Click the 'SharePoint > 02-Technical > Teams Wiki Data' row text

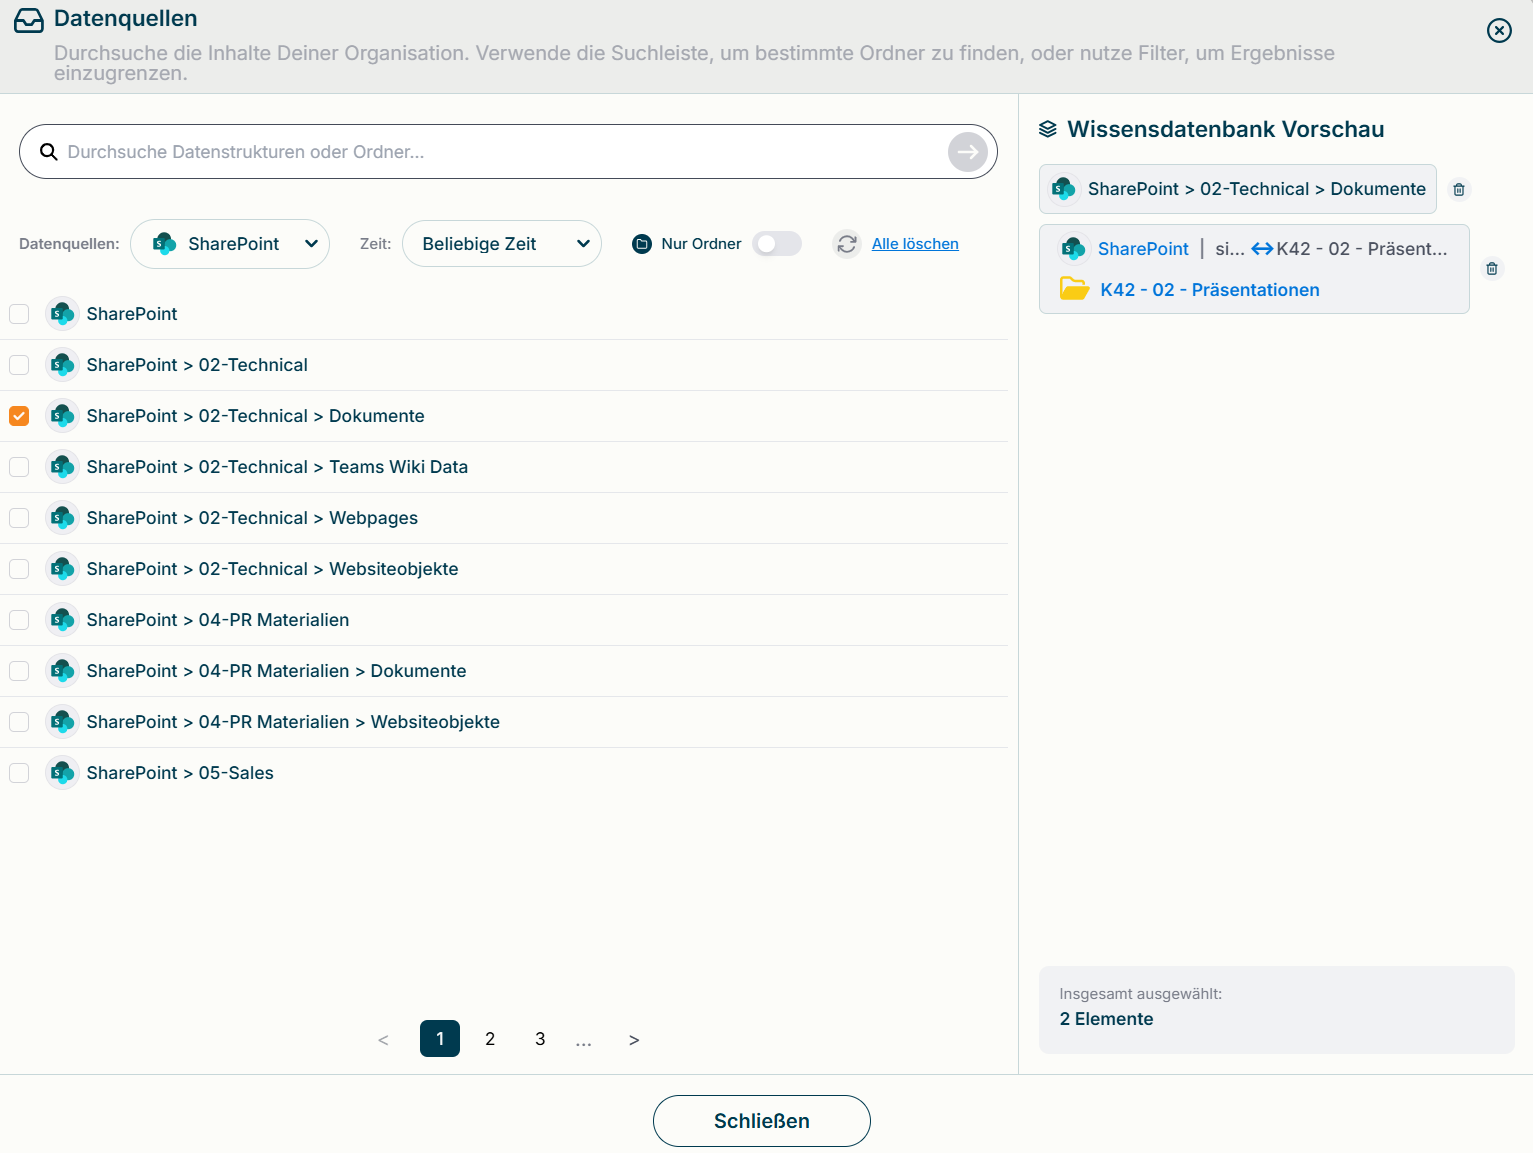(x=277, y=467)
